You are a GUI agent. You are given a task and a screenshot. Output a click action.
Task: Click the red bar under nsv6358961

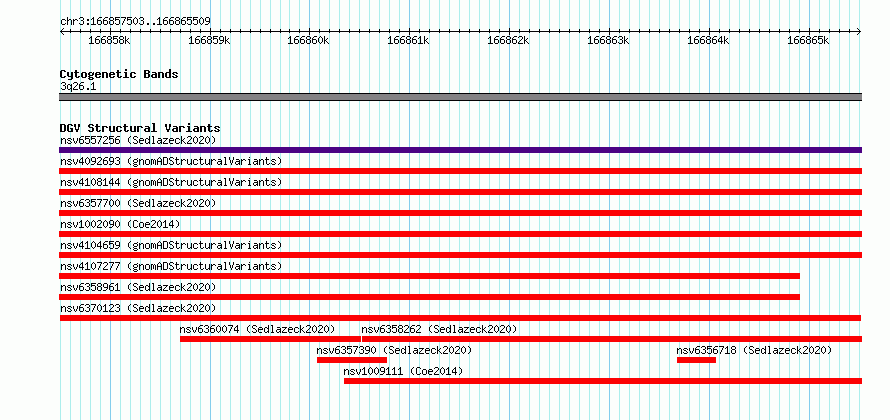pos(430,297)
